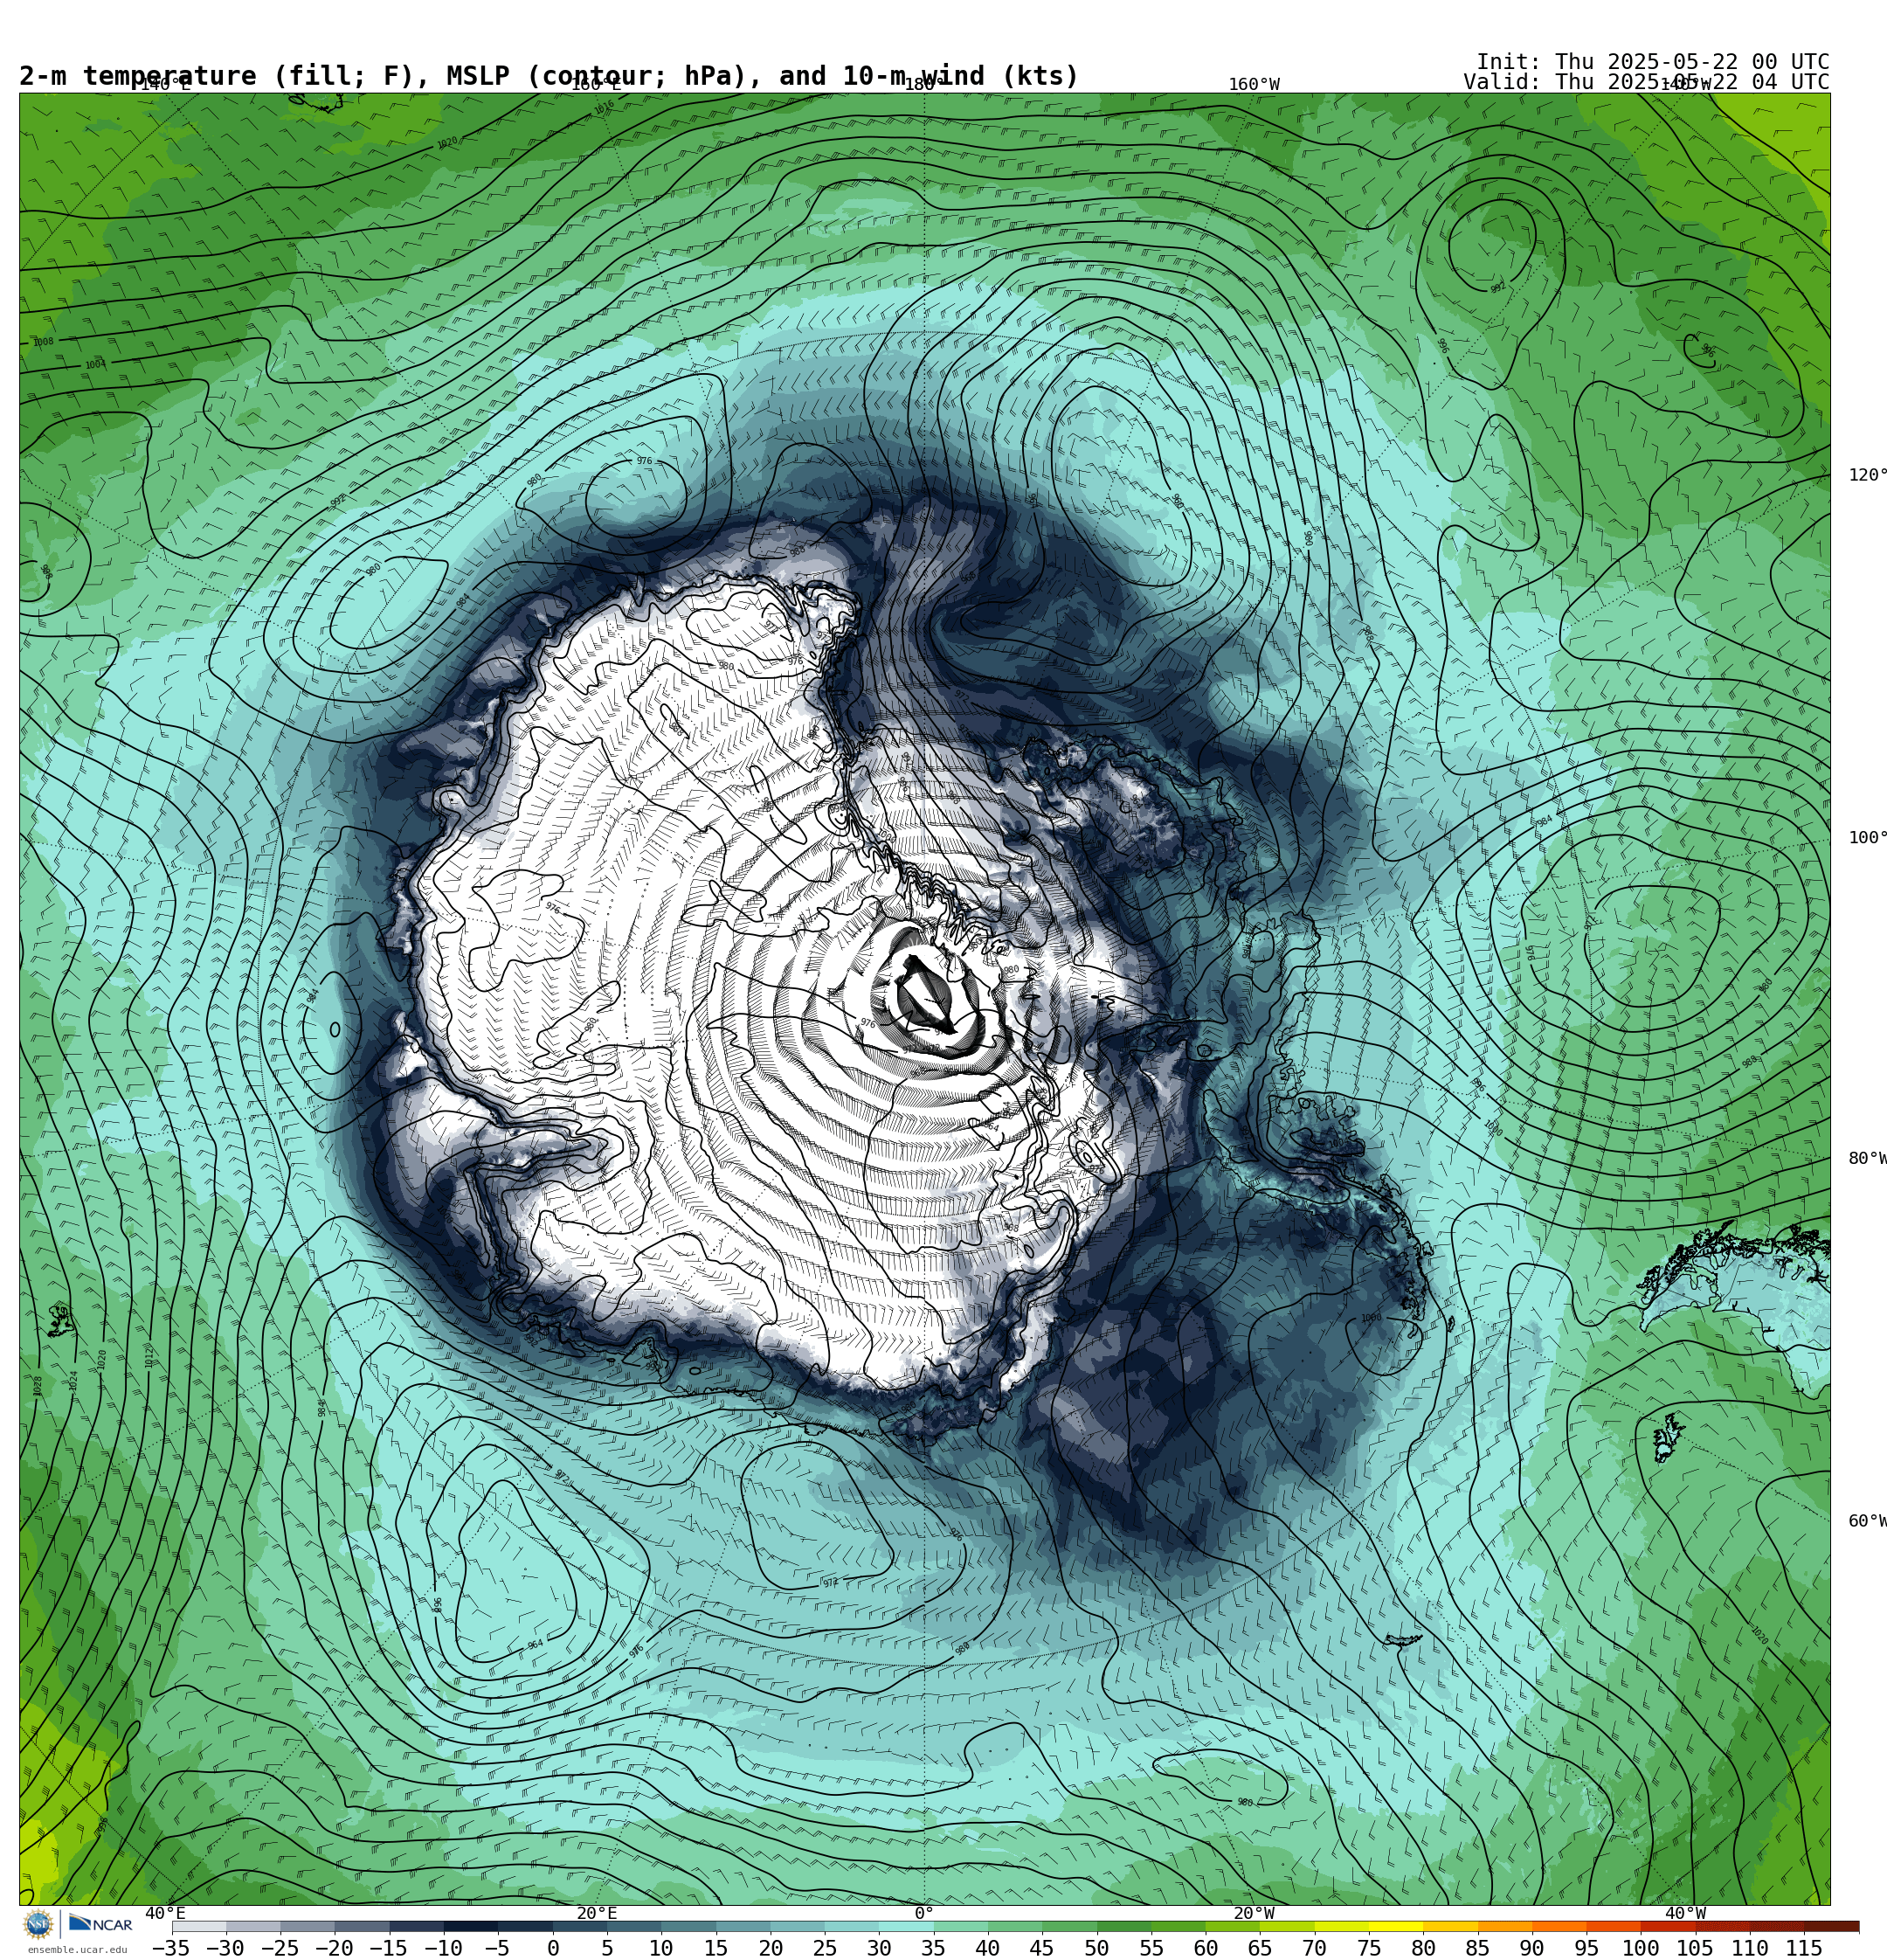The height and width of the screenshot is (1960, 1887).
Task: Click the 45 colorbar tick label
Action: [x=1042, y=1948]
